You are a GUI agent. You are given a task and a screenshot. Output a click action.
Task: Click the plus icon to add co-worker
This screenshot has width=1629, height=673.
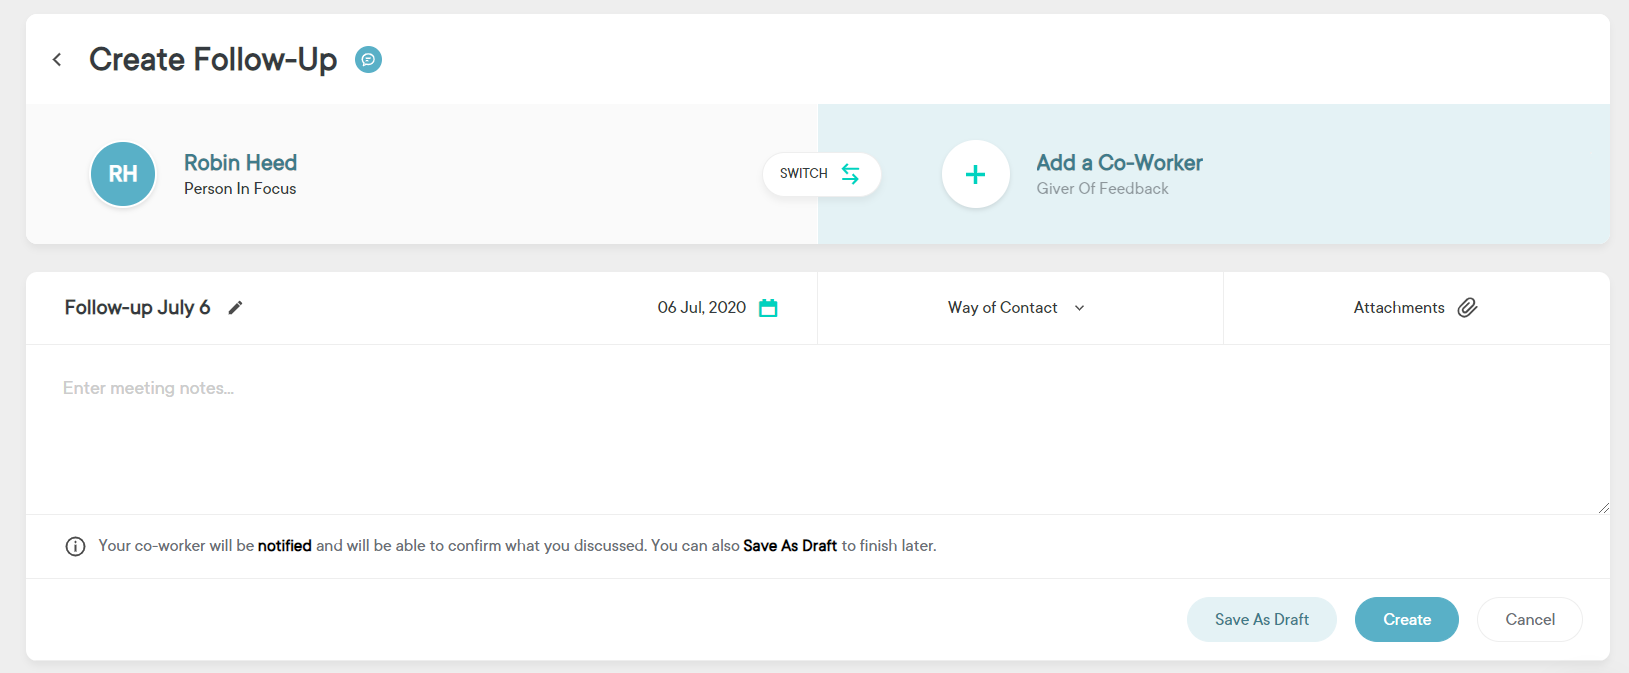tap(975, 174)
